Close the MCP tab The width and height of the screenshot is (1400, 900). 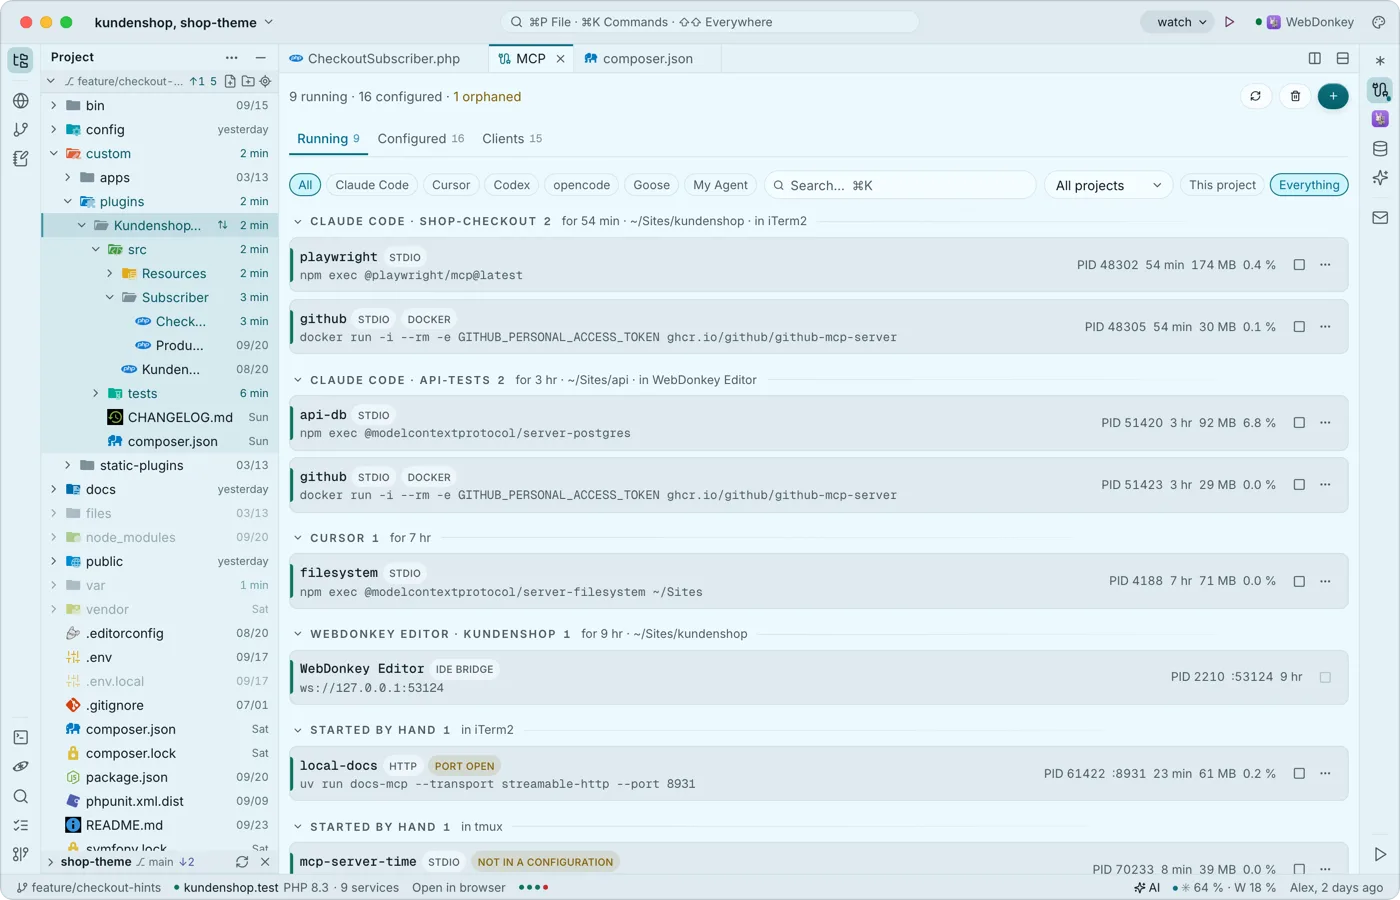[560, 59]
